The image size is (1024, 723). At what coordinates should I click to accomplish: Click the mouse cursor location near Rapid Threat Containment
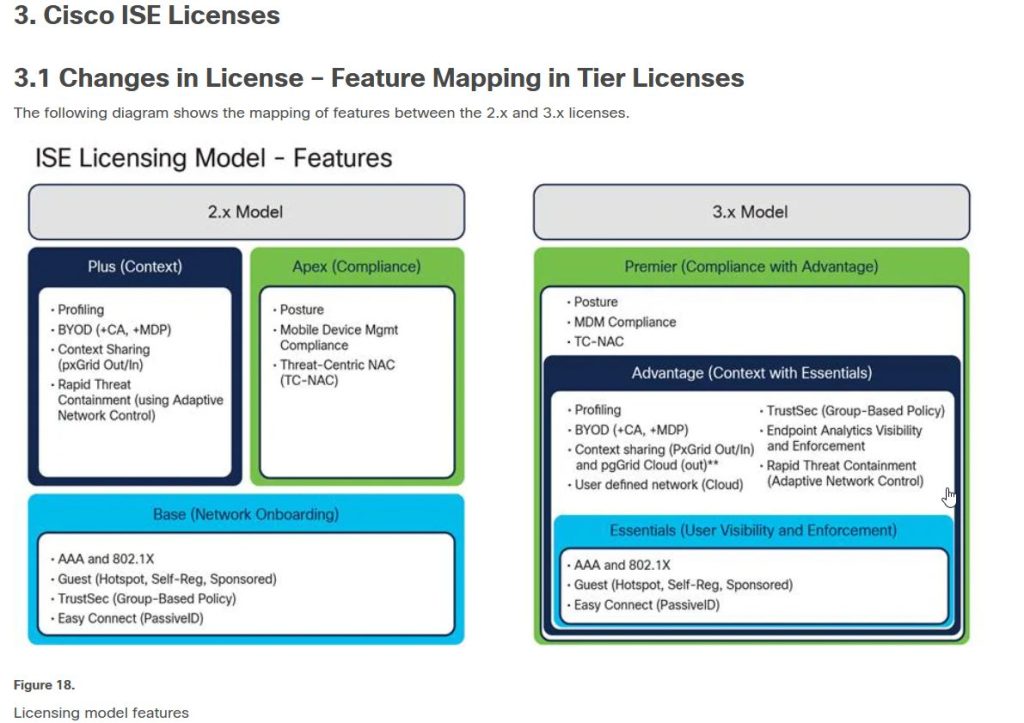(x=948, y=494)
